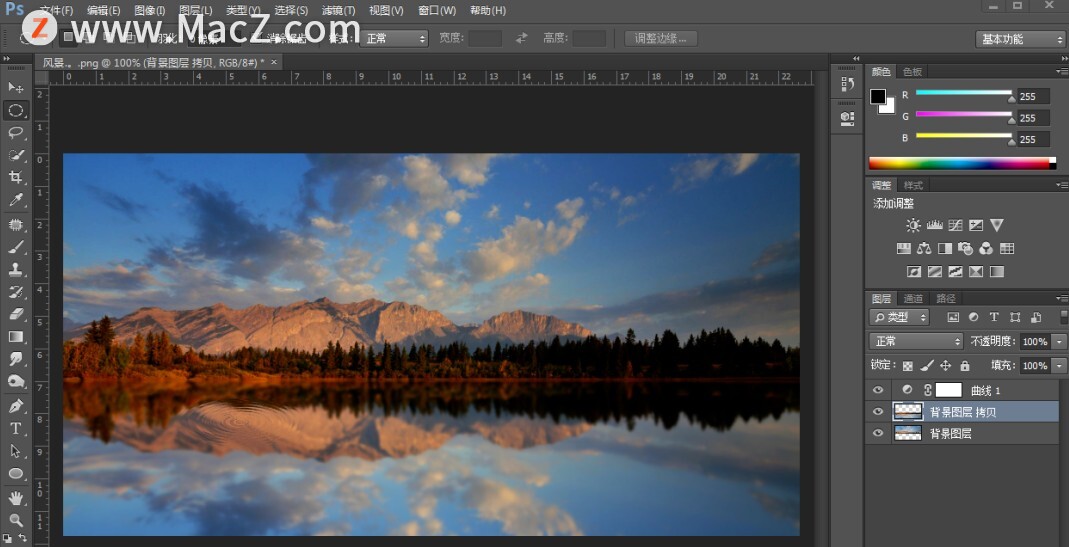This screenshot has height=547, width=1069.
Task: Add an Exposure adjustment
Action: click(x=976, y=225)
